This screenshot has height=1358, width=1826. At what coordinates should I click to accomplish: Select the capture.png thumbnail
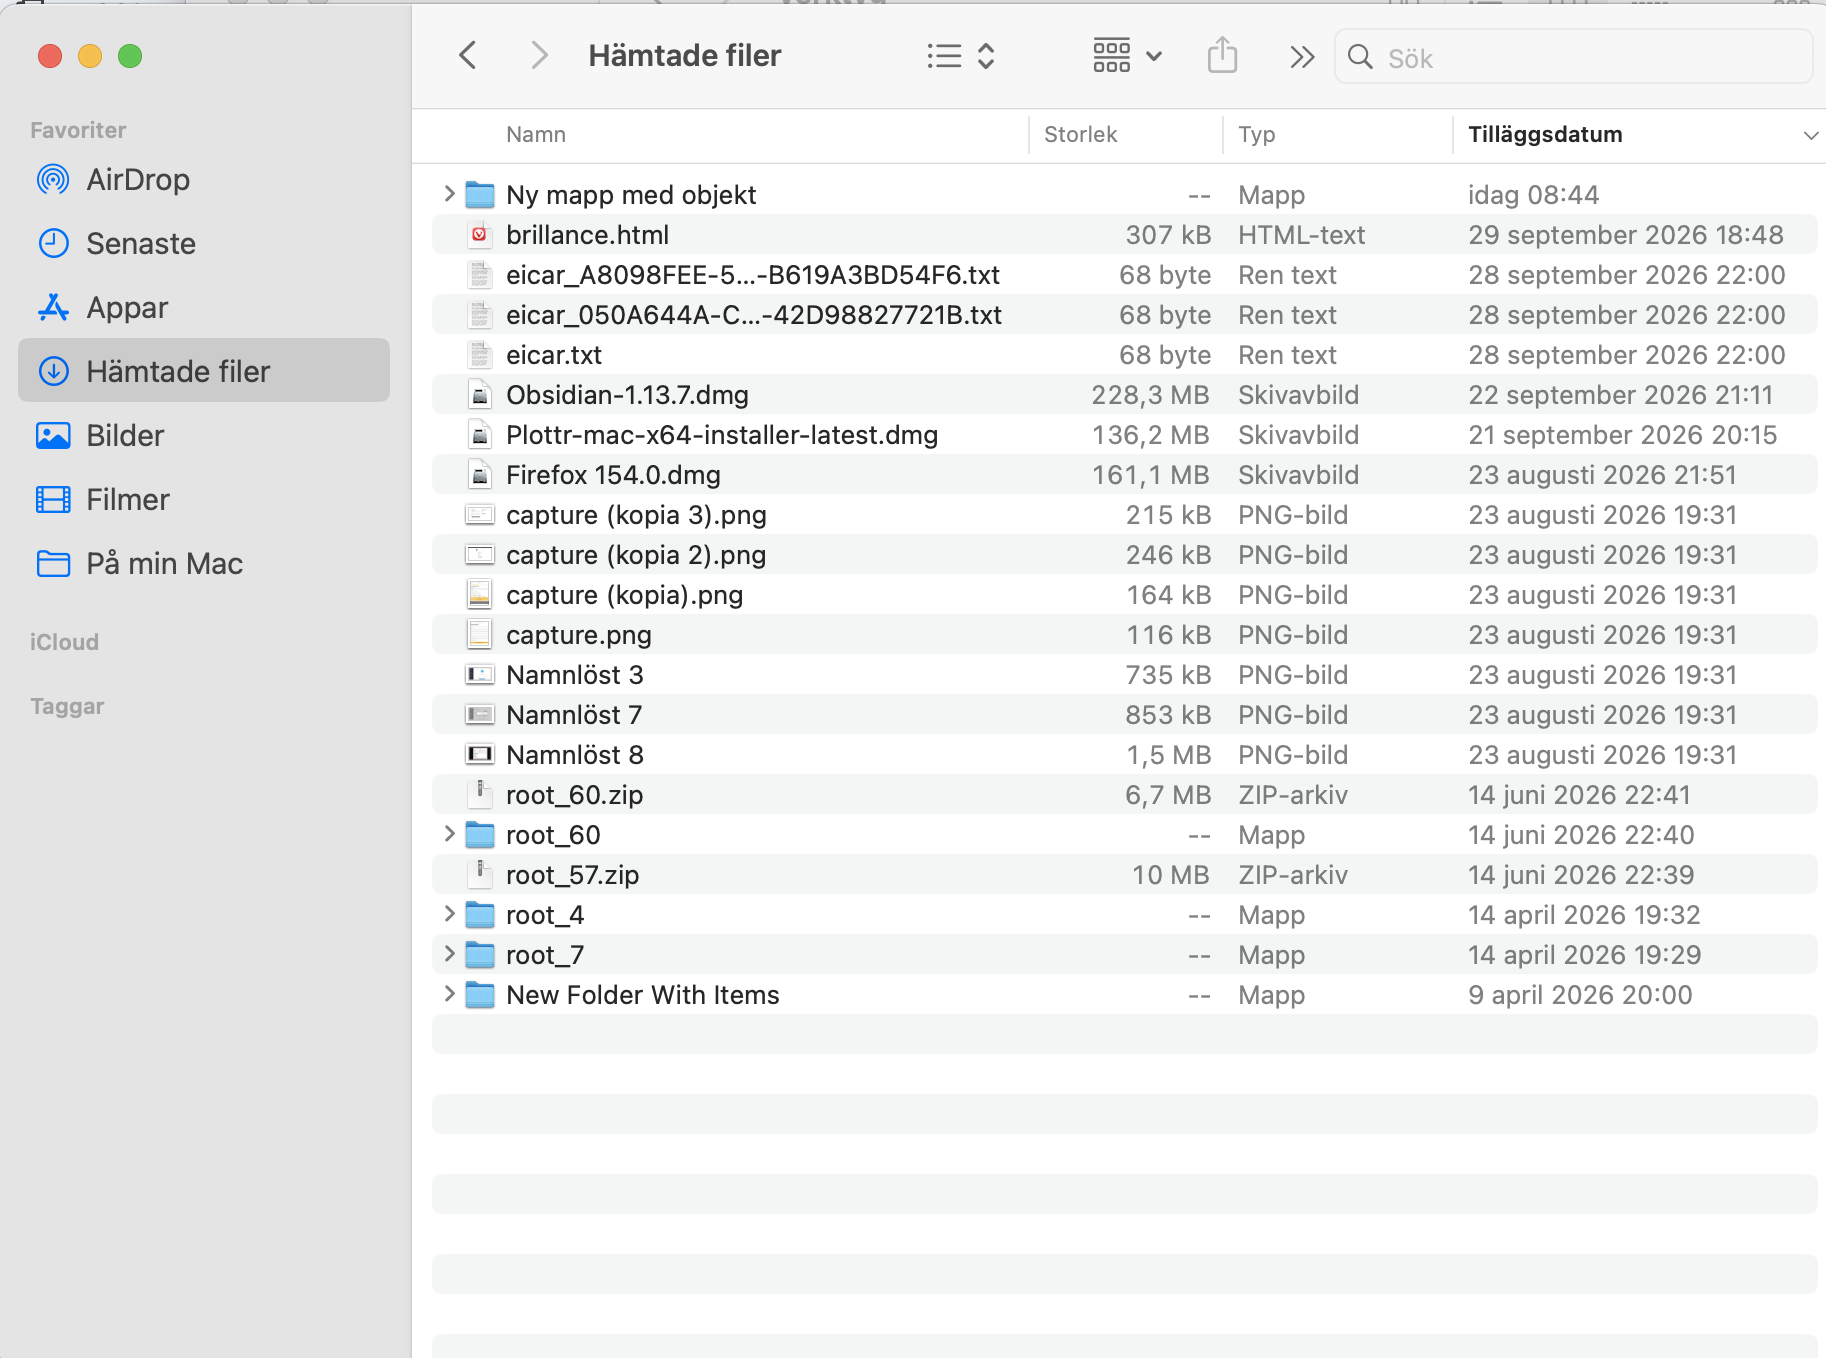pos(480,635)
